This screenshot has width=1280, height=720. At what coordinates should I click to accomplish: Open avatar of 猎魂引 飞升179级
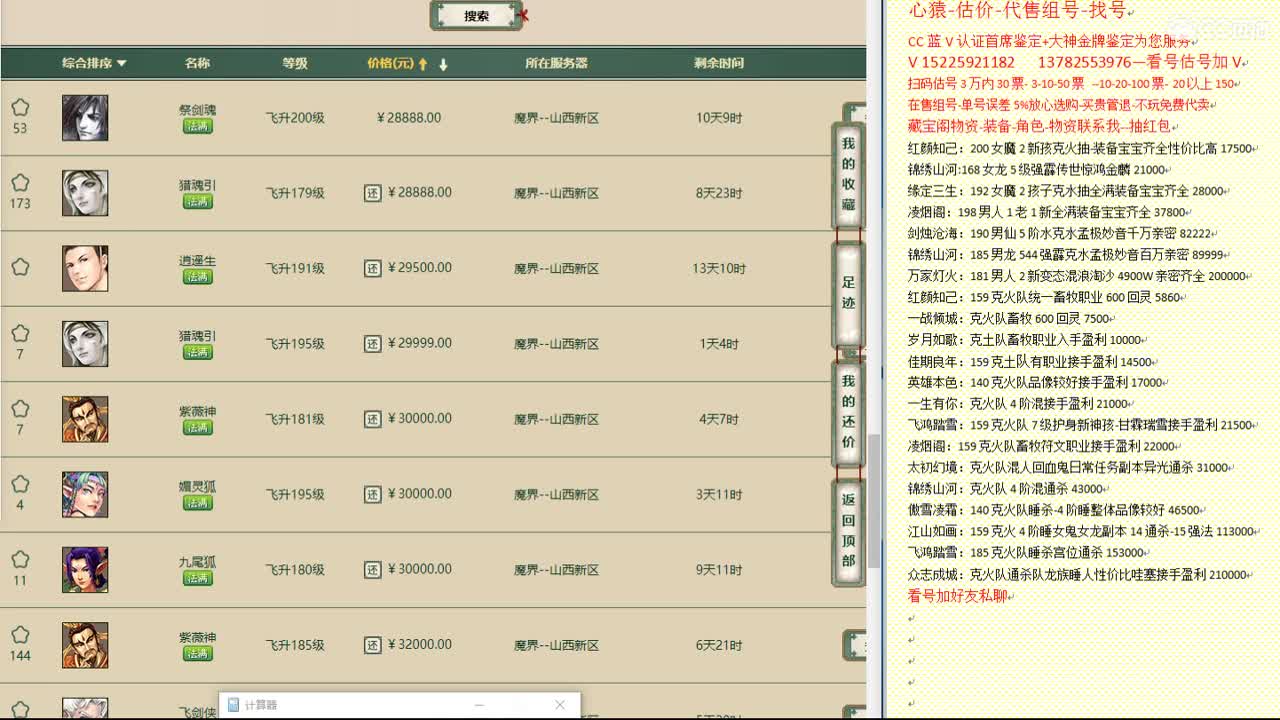(x=85, y=193)
